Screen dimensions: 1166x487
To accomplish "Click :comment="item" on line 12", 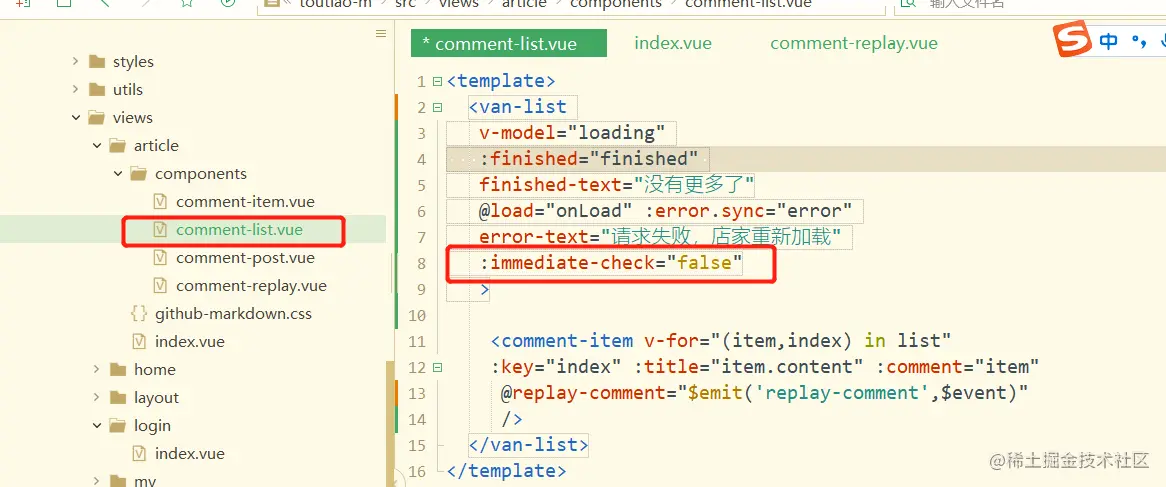I will coord(957,367).
